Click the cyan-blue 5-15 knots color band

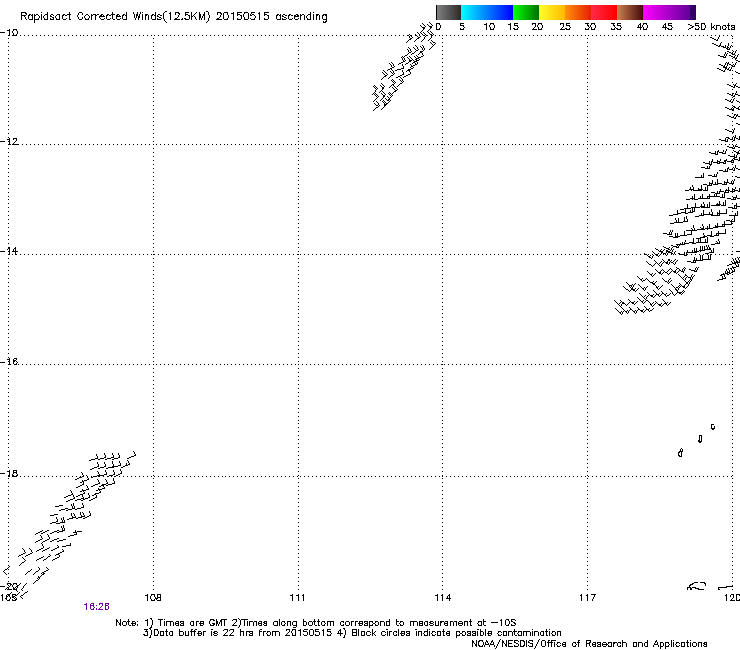tap(487, 12)
